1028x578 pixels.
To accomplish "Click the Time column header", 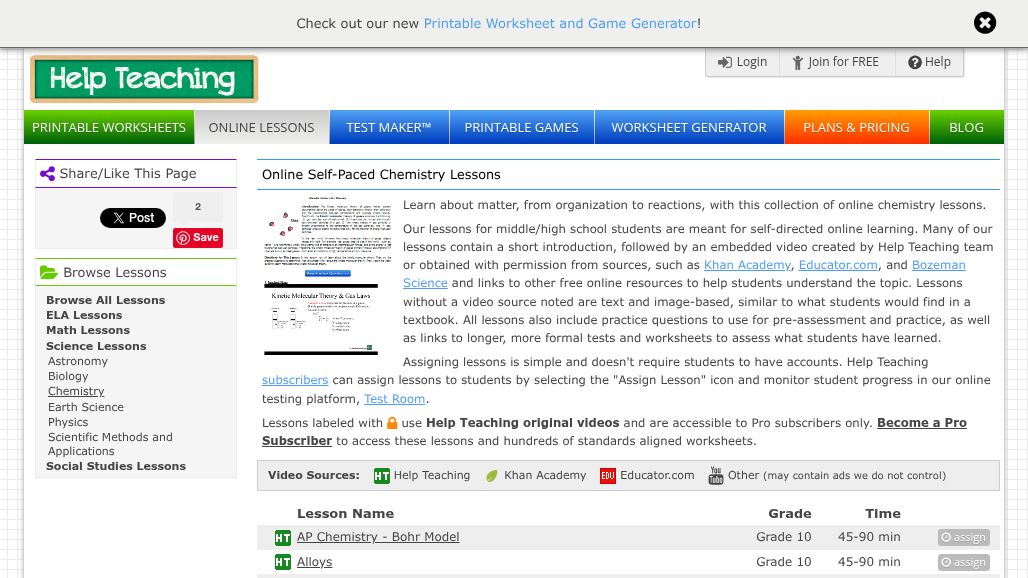I will [x=882, y=514].
